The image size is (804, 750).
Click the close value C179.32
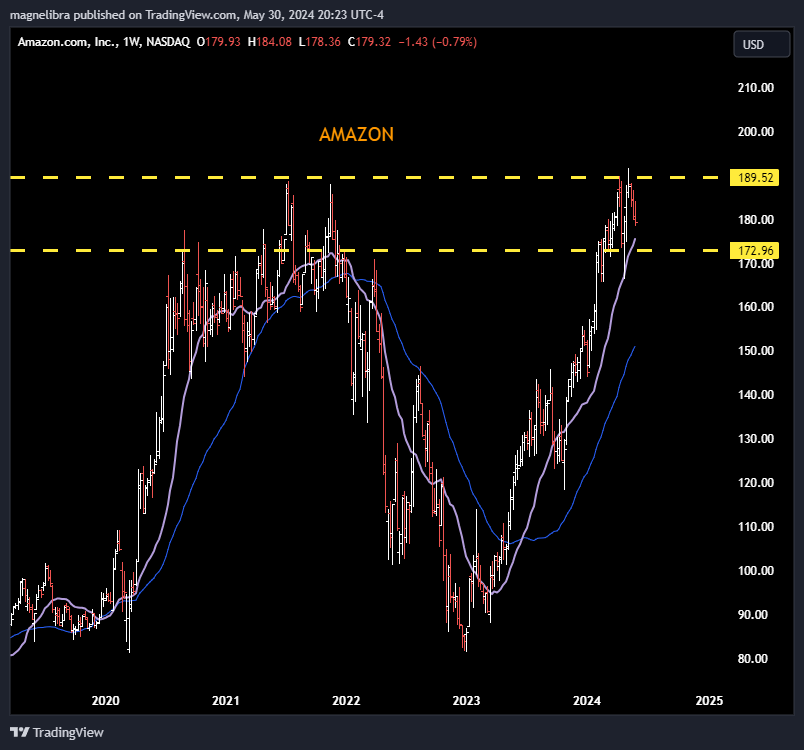[369, 42]
